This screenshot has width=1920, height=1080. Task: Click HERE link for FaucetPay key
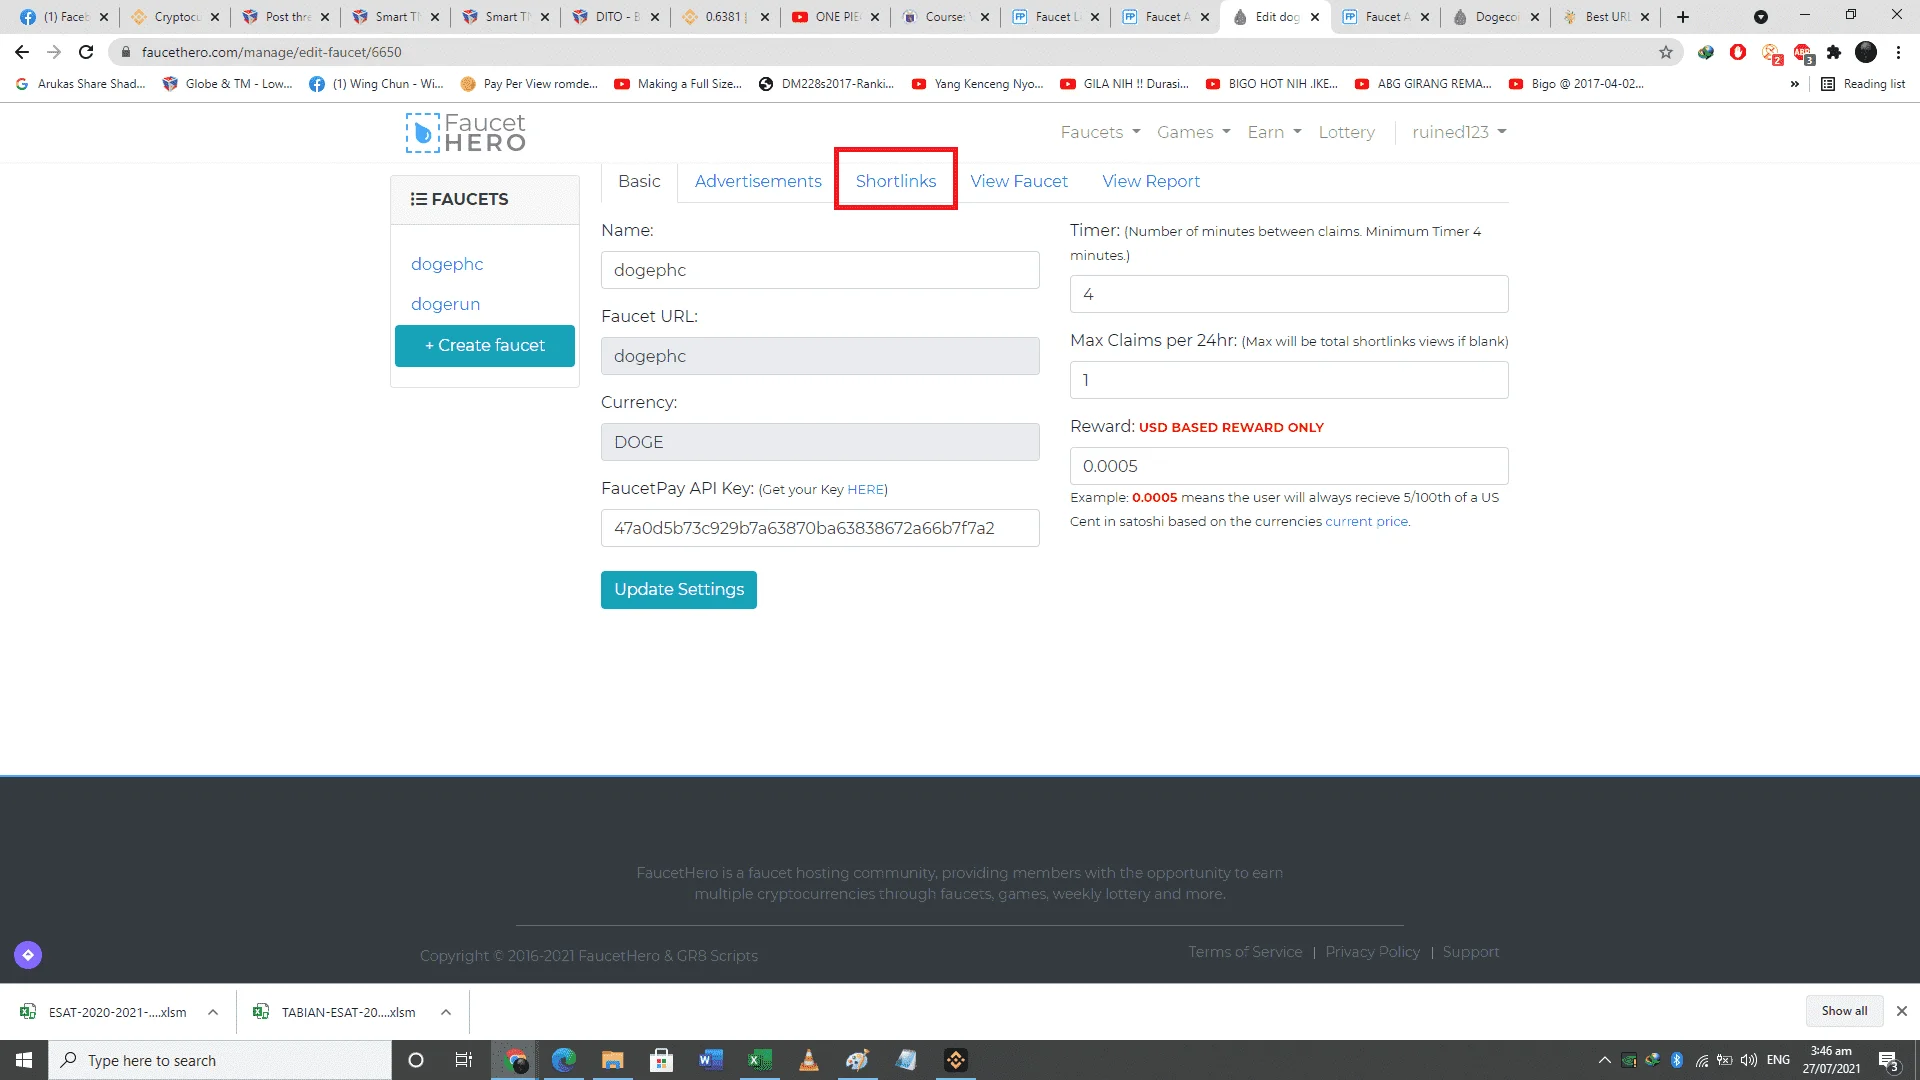pos(865,490)
